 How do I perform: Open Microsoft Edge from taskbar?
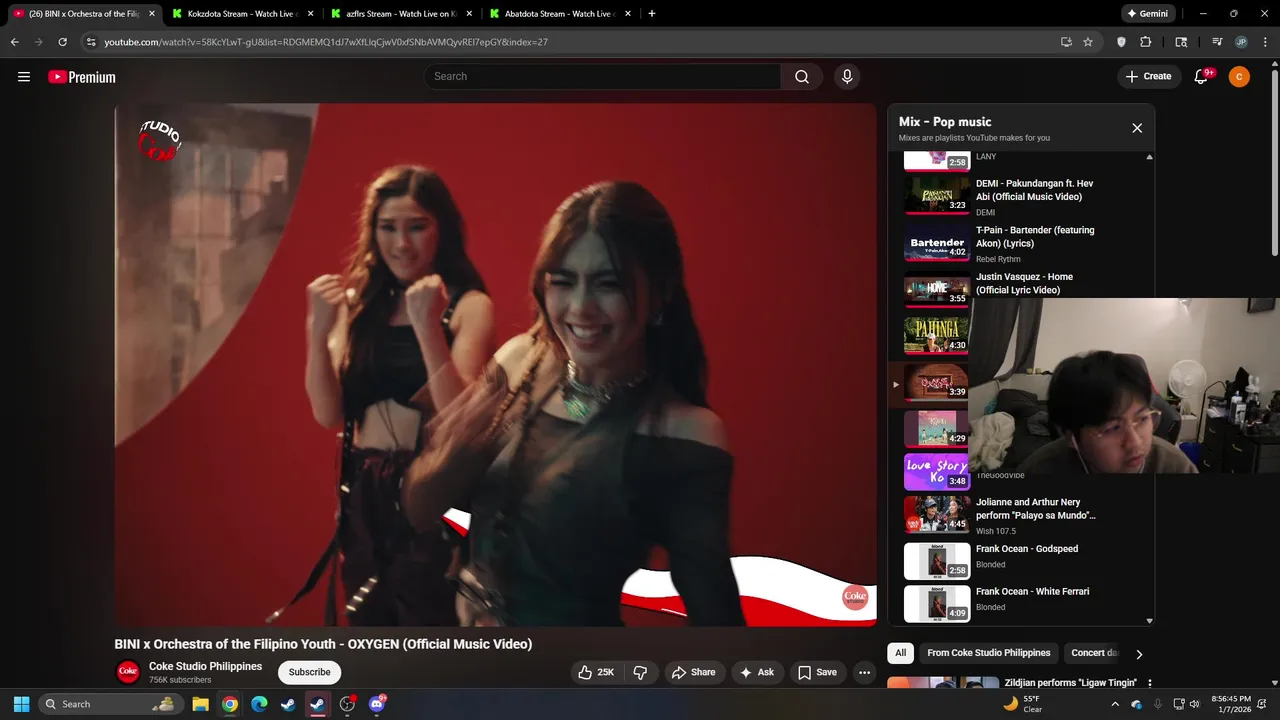click(x=259, y=704)
